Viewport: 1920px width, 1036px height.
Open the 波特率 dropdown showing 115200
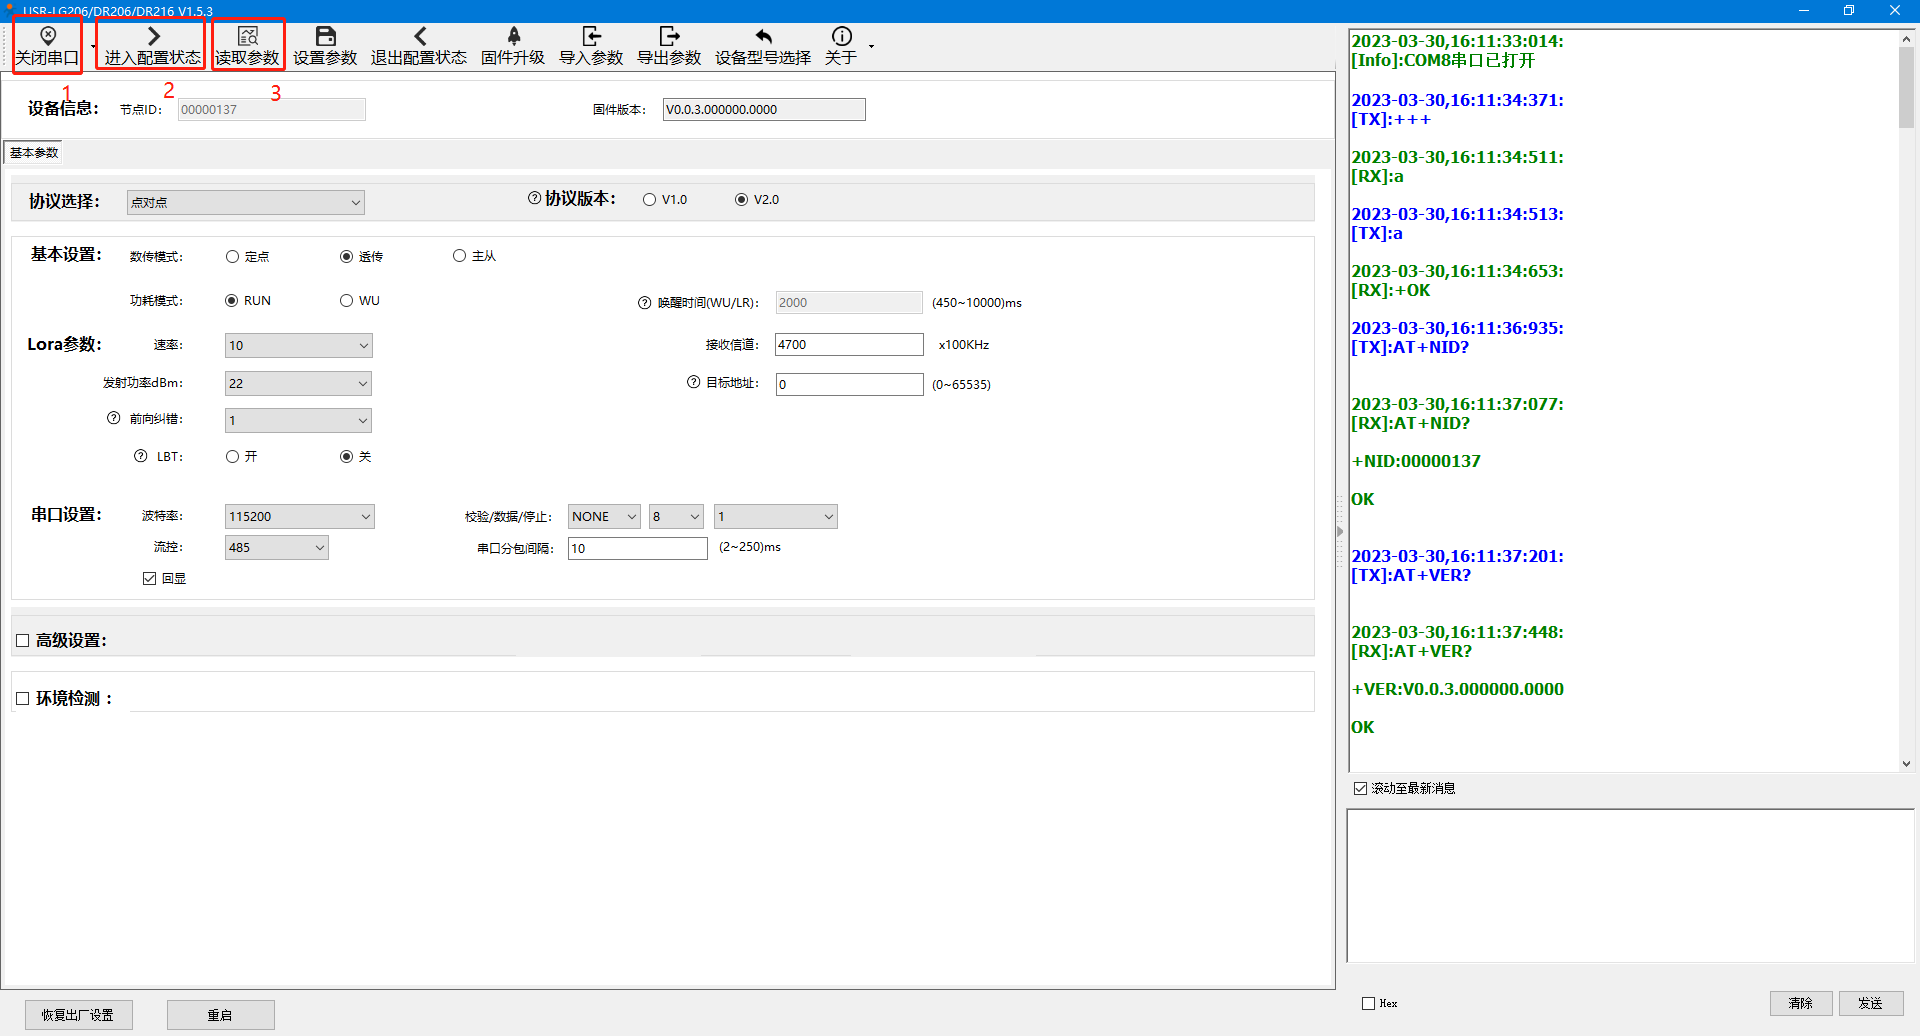(299, 516)
